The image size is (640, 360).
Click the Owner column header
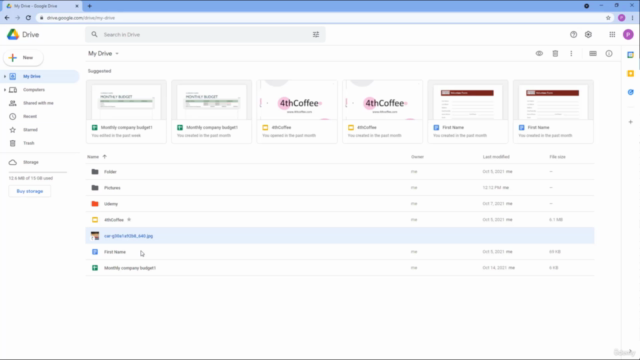417,157
